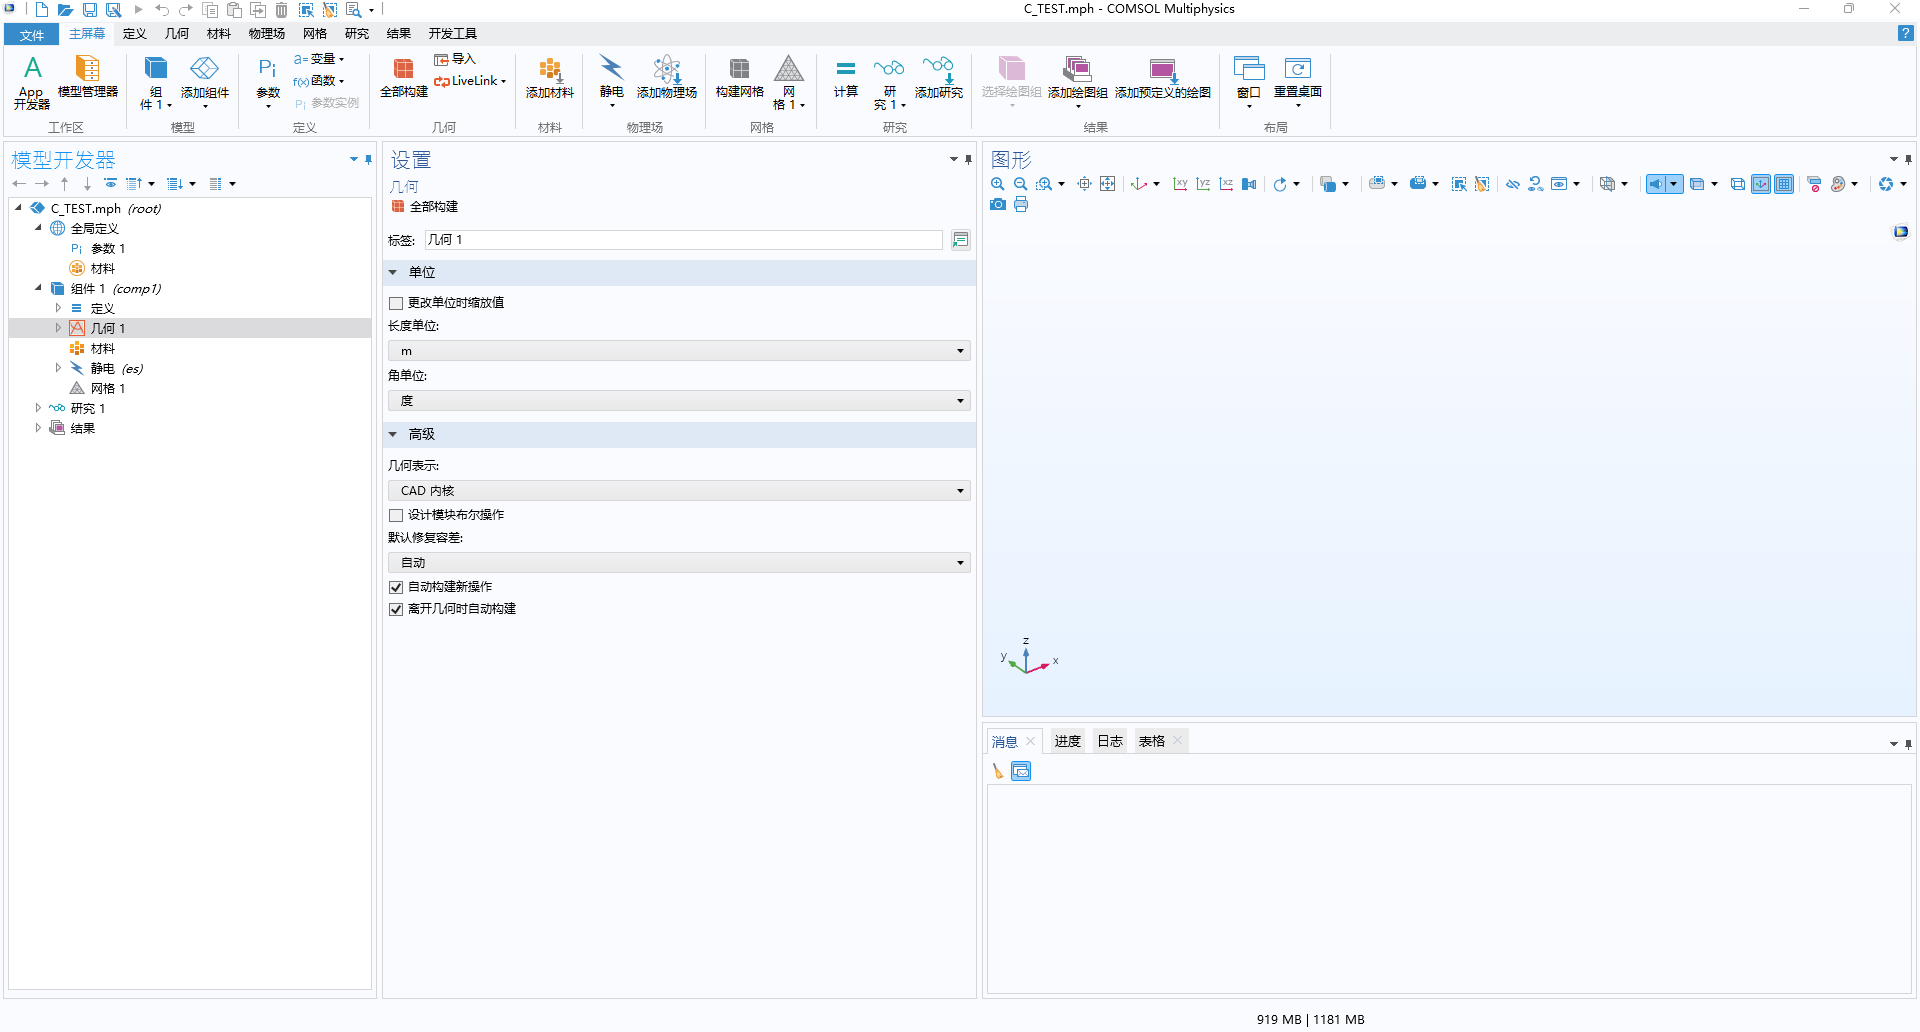Click the 标签 input field containing 几何 1

682,240
